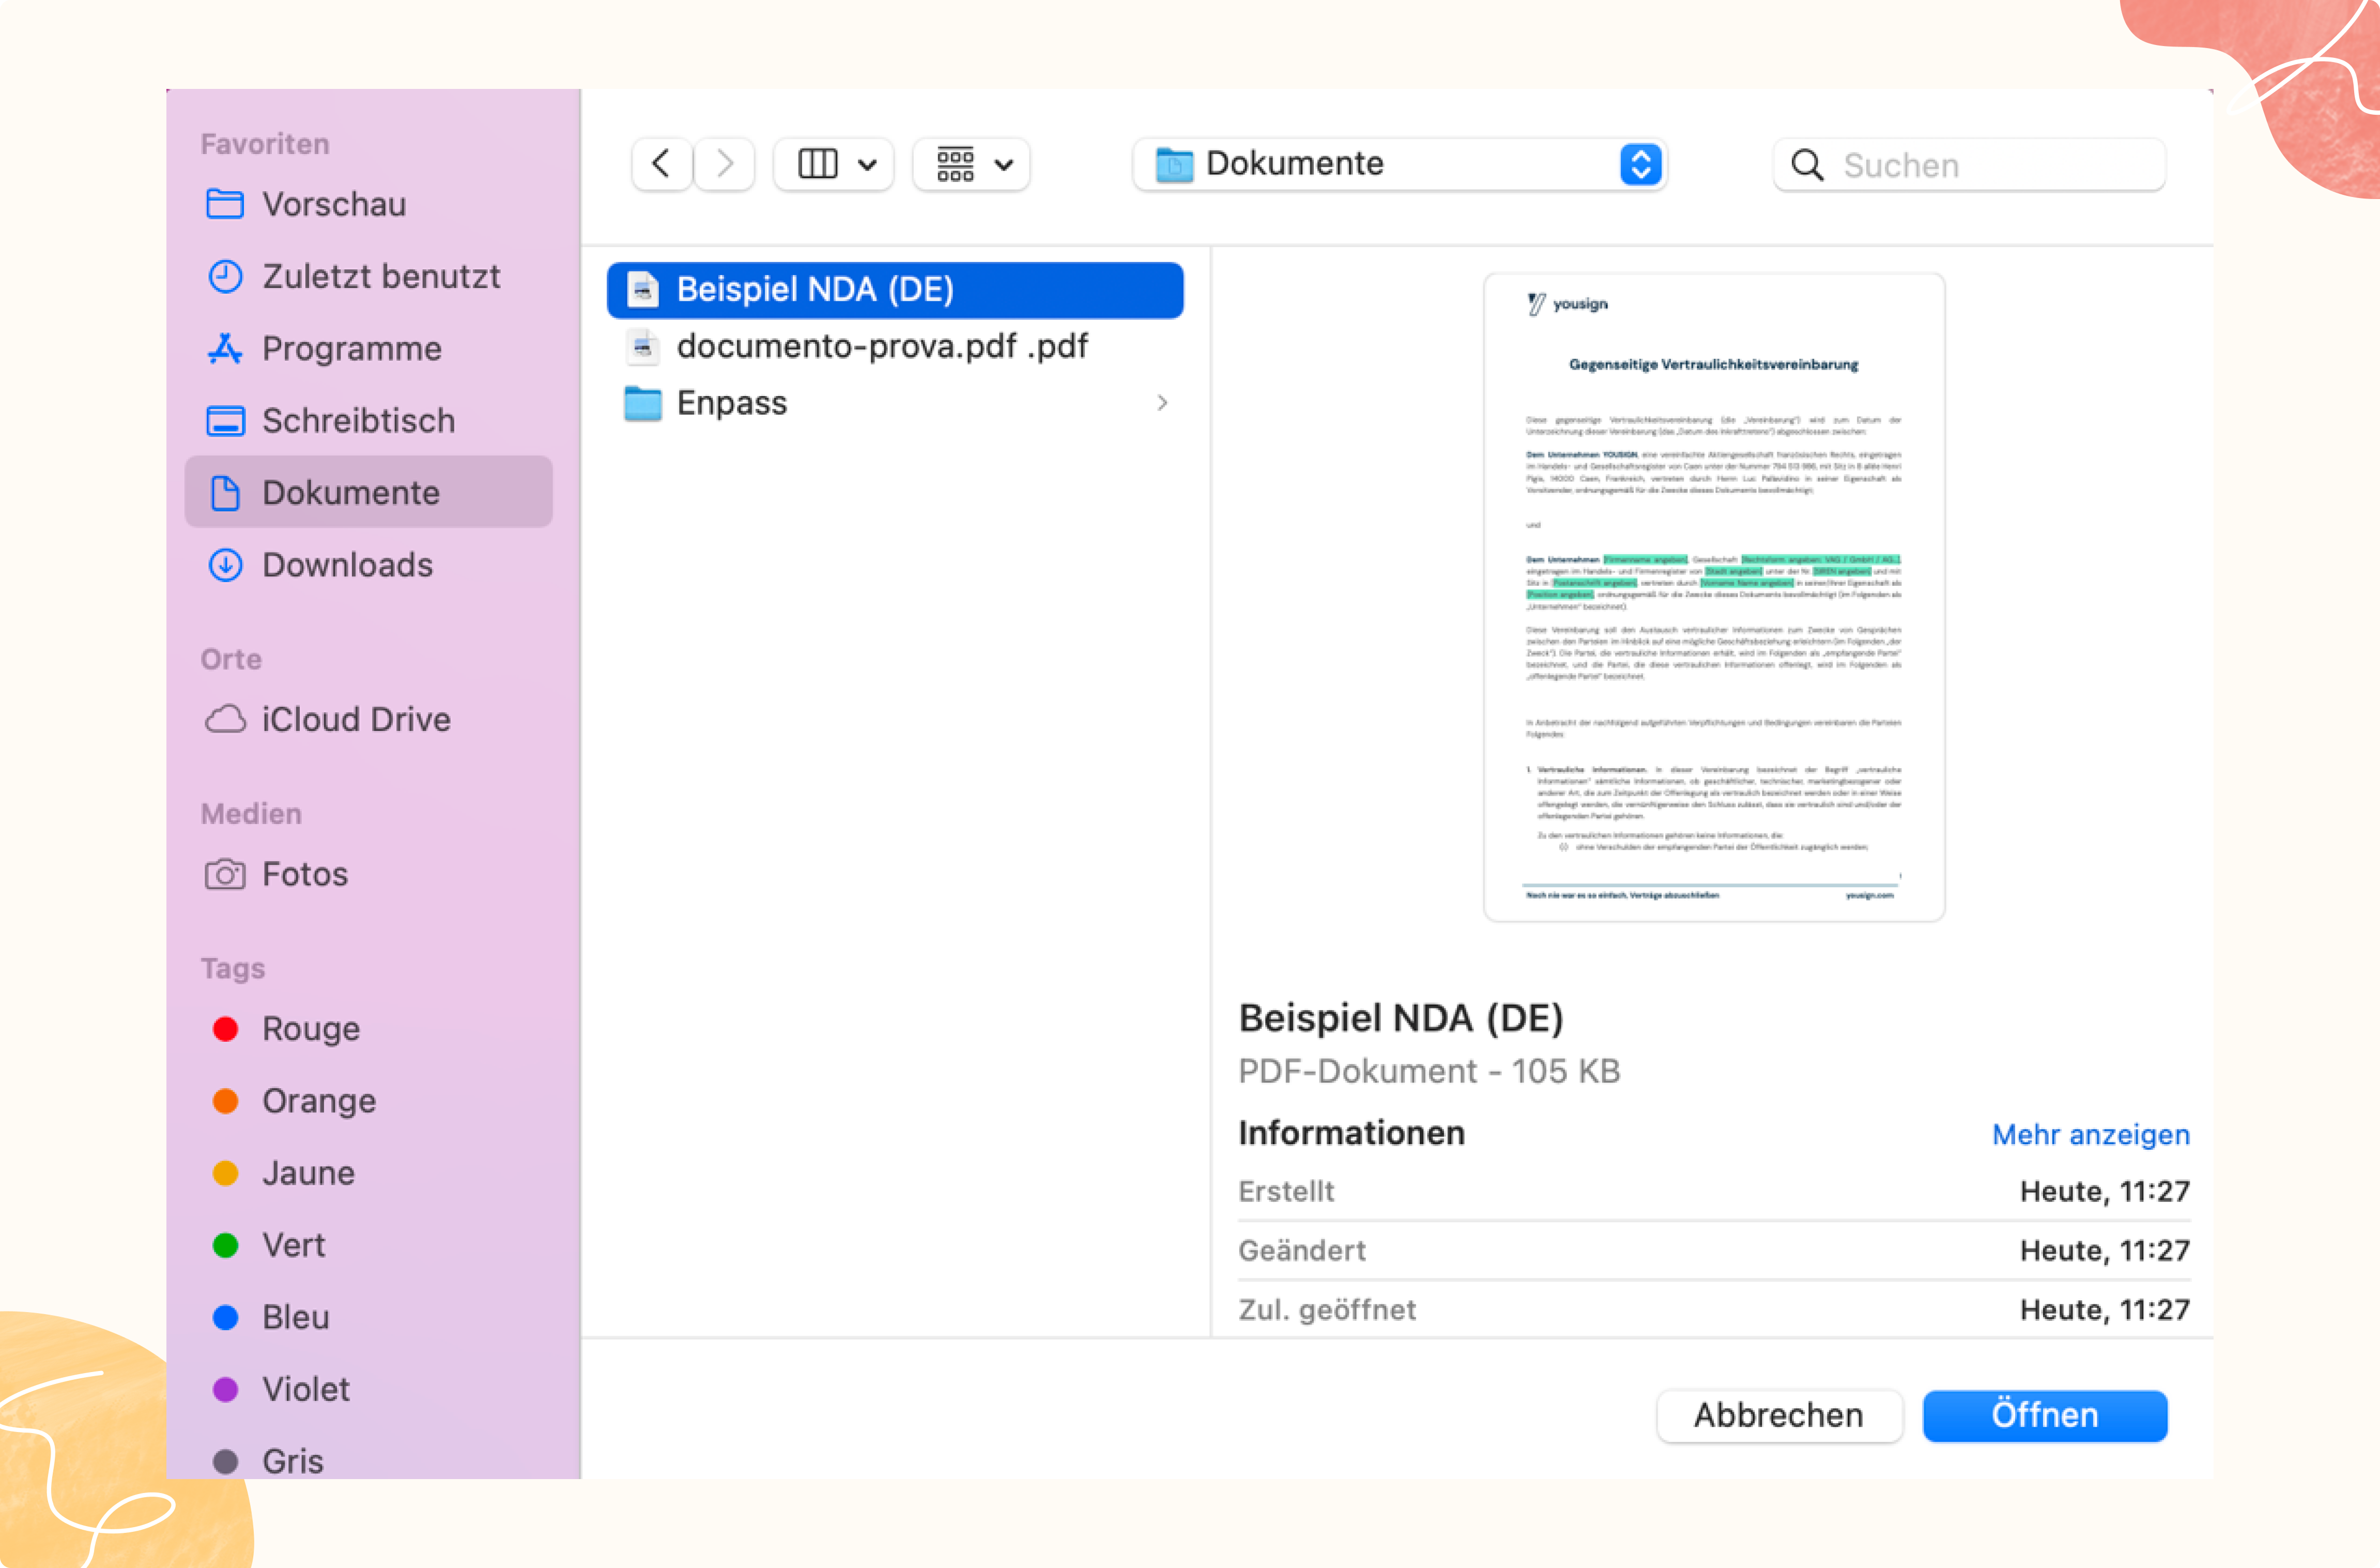The height and width of the screenshot is (1568, 2380).
Task: Open the grouping options grid dropdown
Action: click(972, 164)
